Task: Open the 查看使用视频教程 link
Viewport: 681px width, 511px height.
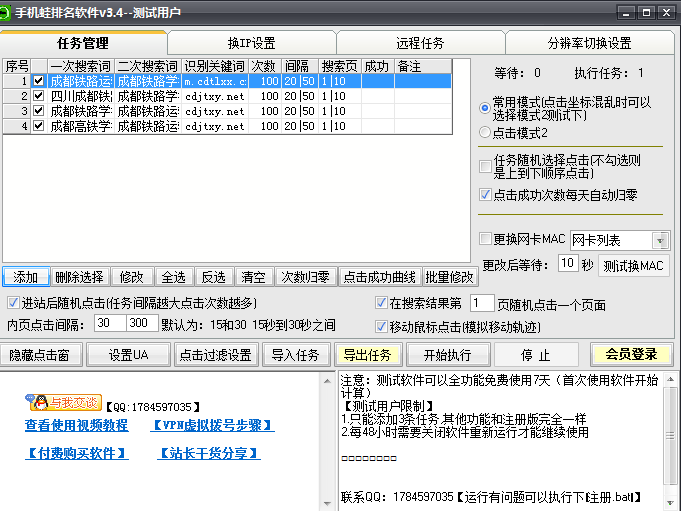Action: tap(76, 425)
